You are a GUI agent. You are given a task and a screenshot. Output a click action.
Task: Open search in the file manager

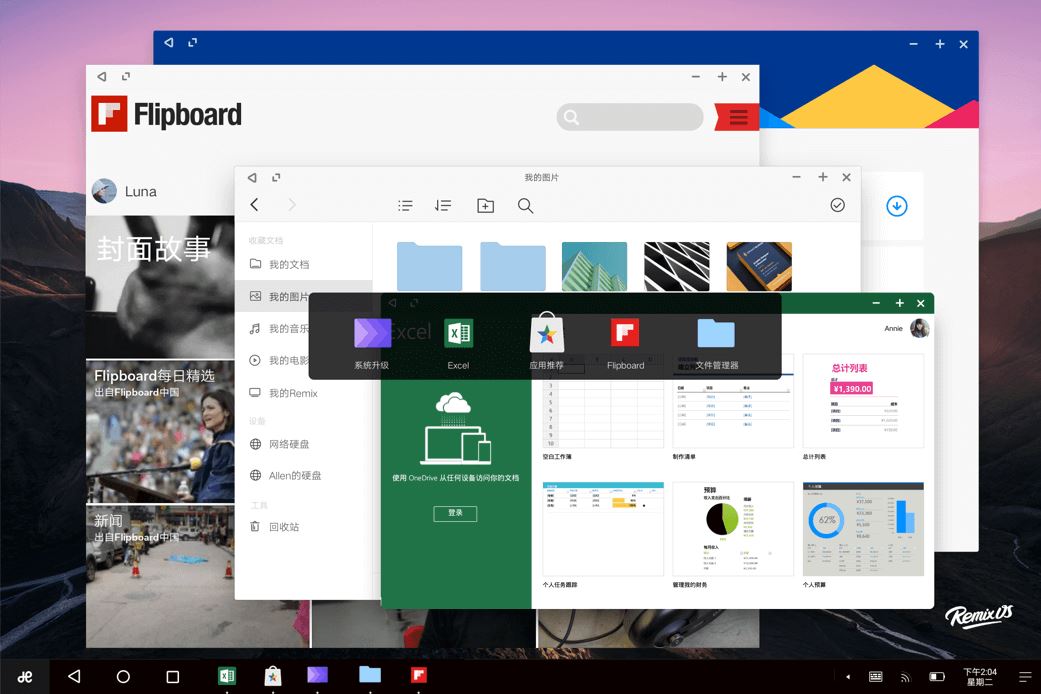coord(525,206)
